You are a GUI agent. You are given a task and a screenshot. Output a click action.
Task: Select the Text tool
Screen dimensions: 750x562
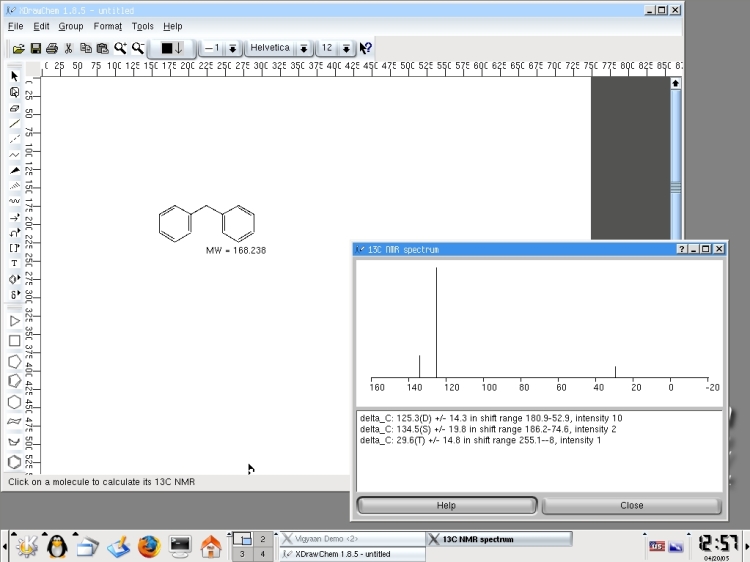point(14,264)
